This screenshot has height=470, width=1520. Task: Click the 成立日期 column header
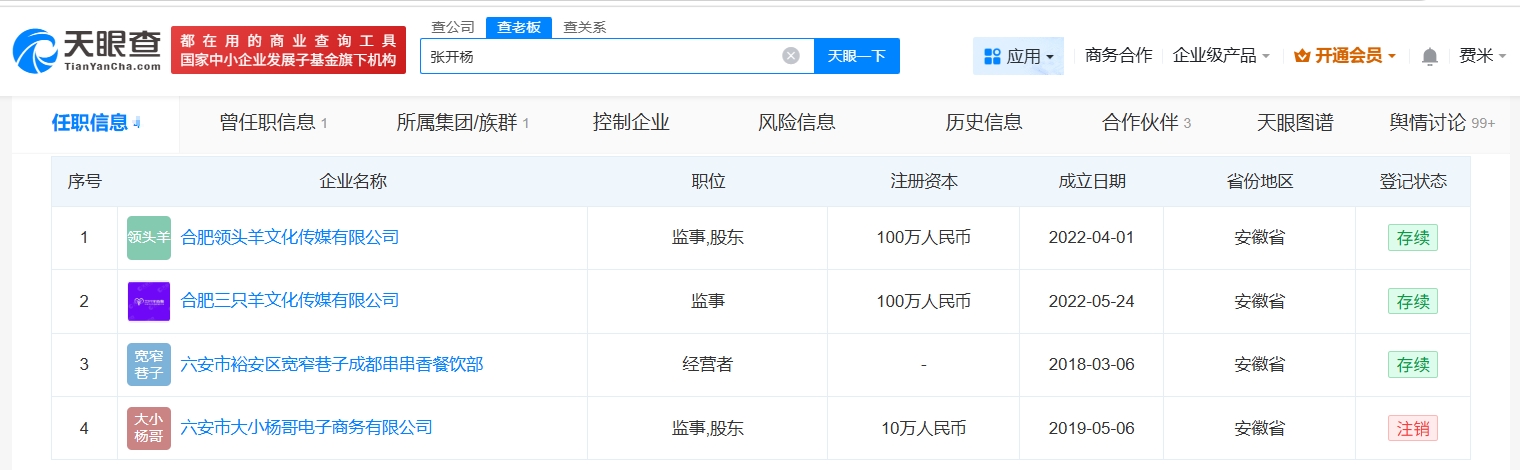[1092, 181]
